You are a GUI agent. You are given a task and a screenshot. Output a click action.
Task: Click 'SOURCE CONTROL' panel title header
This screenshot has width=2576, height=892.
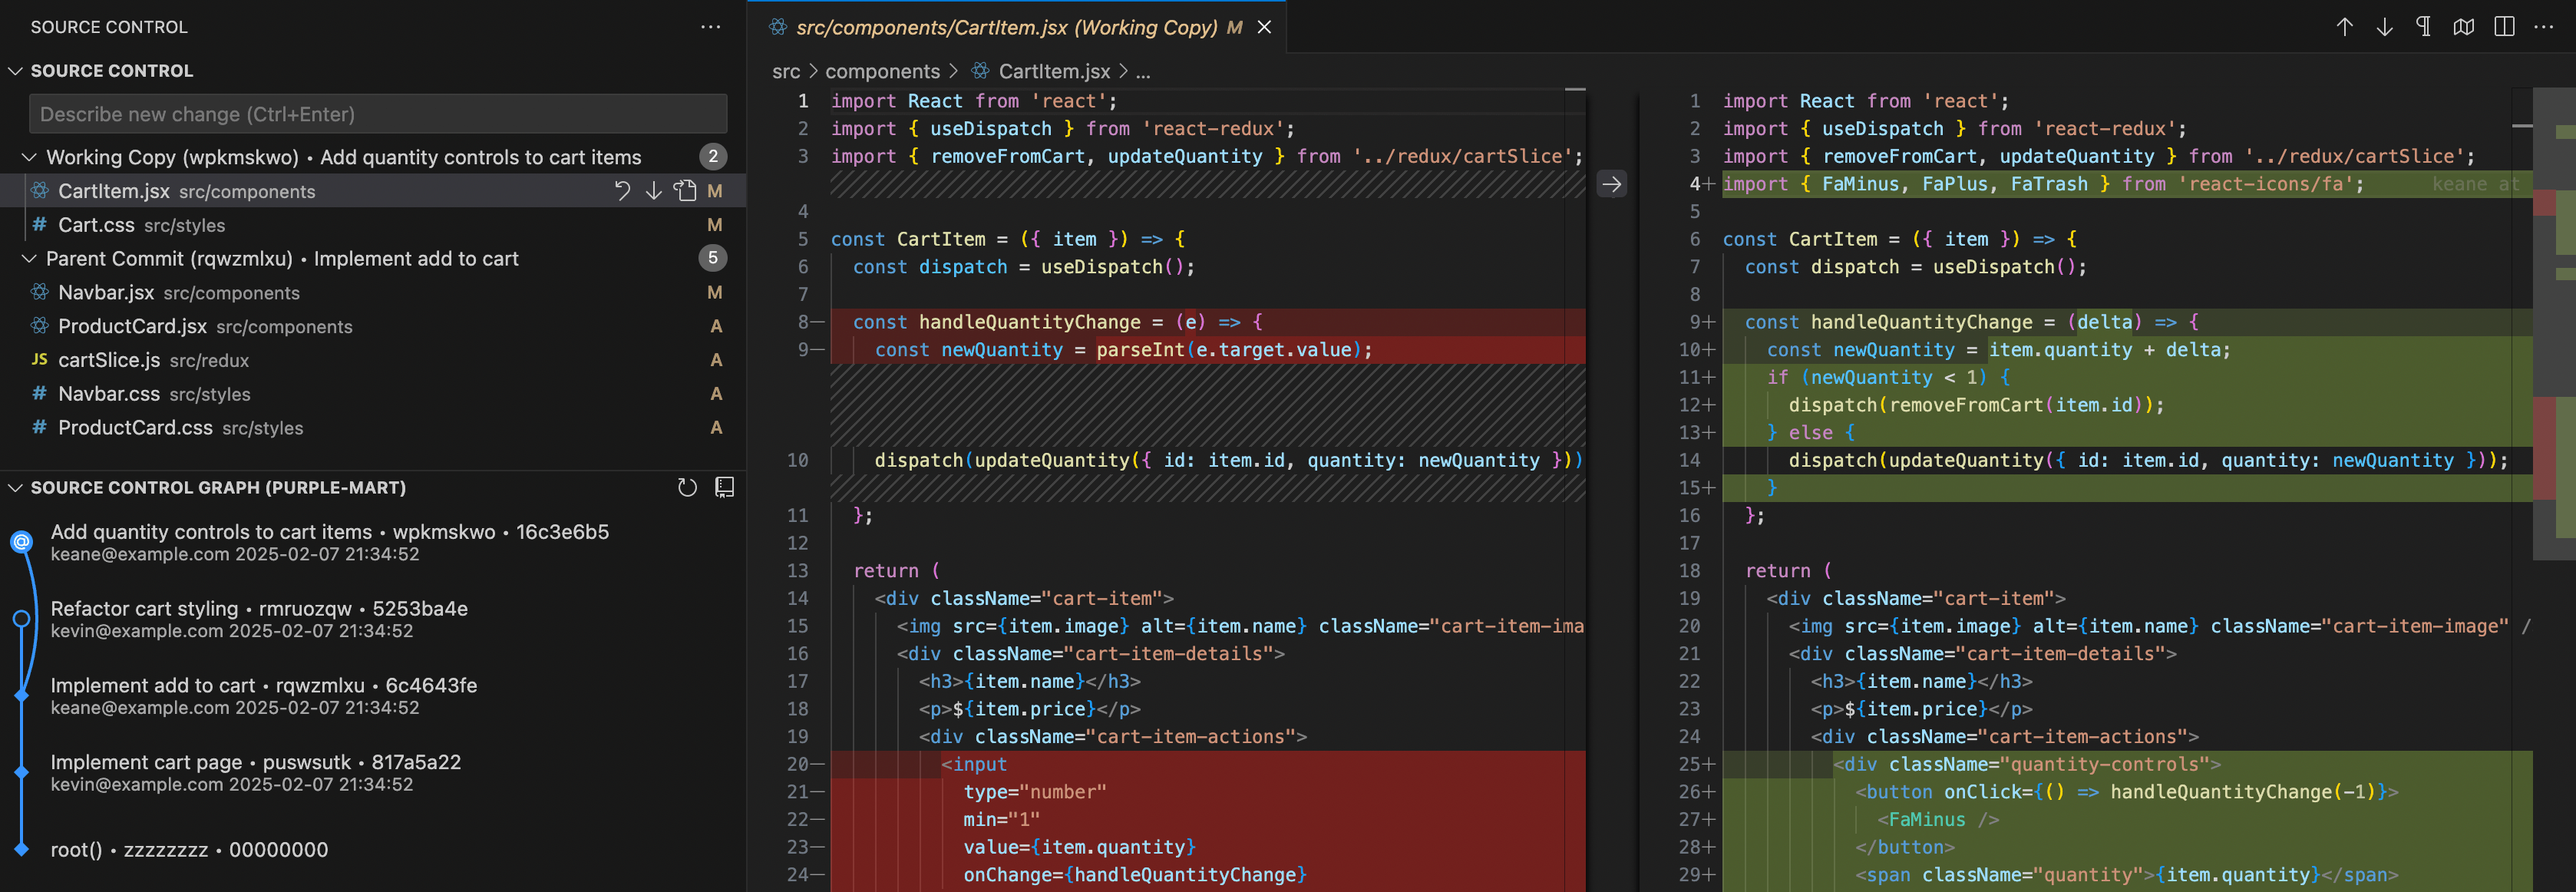109,27
